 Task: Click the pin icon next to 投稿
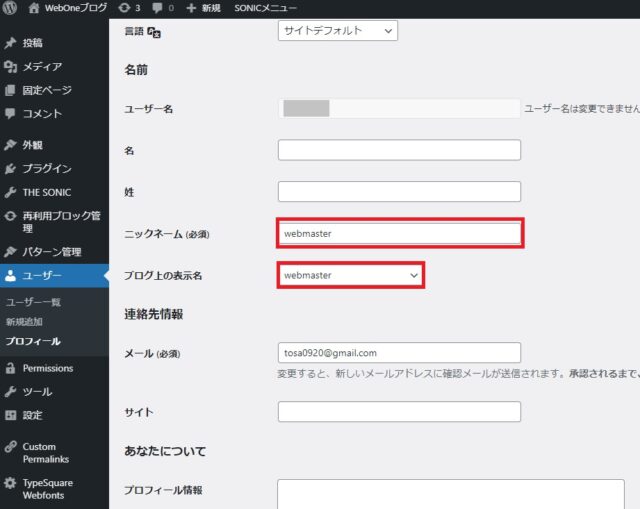pyautogui.click(x=10, y=43)
